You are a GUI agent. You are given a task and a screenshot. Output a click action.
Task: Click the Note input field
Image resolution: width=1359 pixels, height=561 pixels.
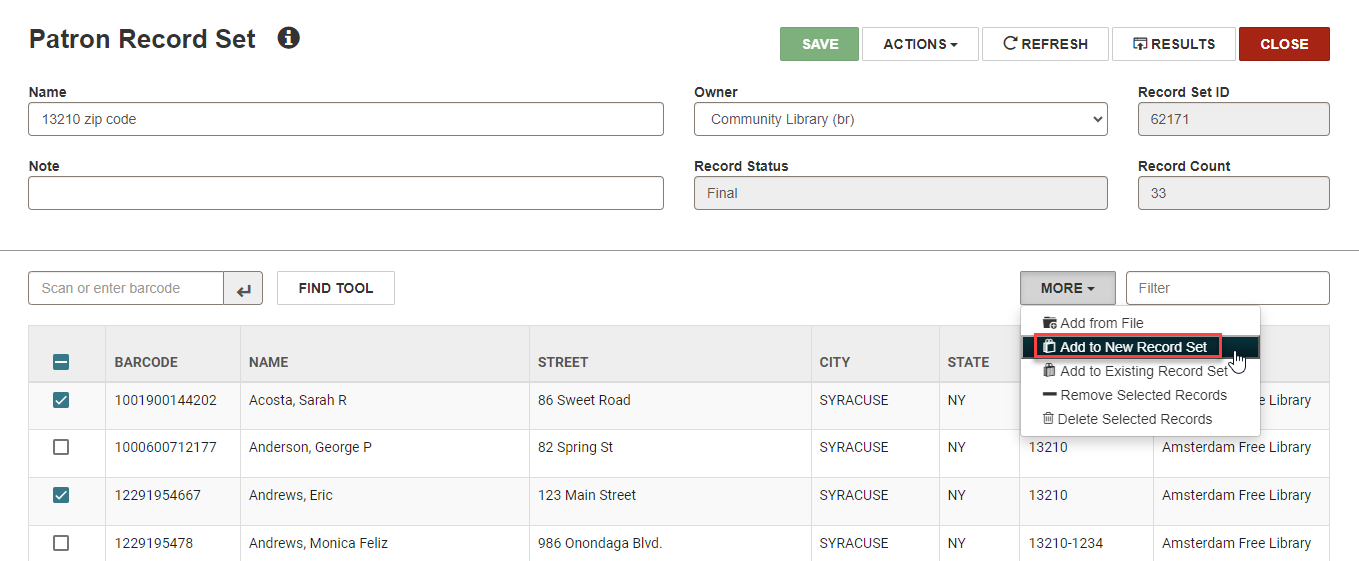346,193
